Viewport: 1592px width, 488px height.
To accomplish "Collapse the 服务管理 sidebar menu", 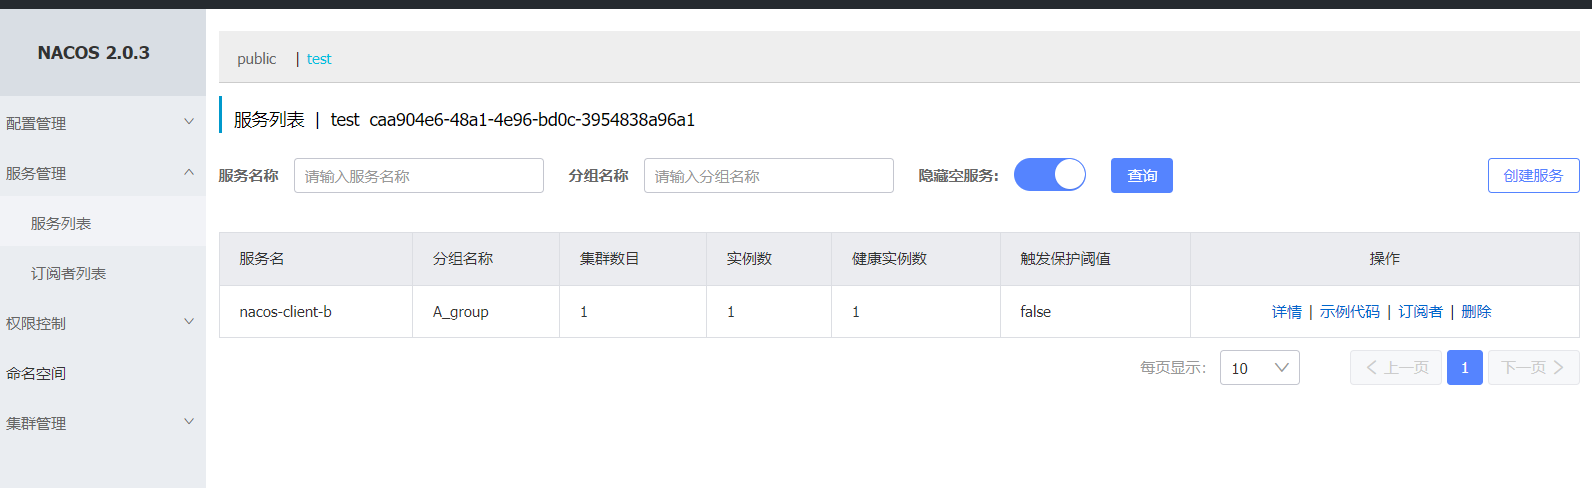I will pyautogui.click(x=100, y=173).
